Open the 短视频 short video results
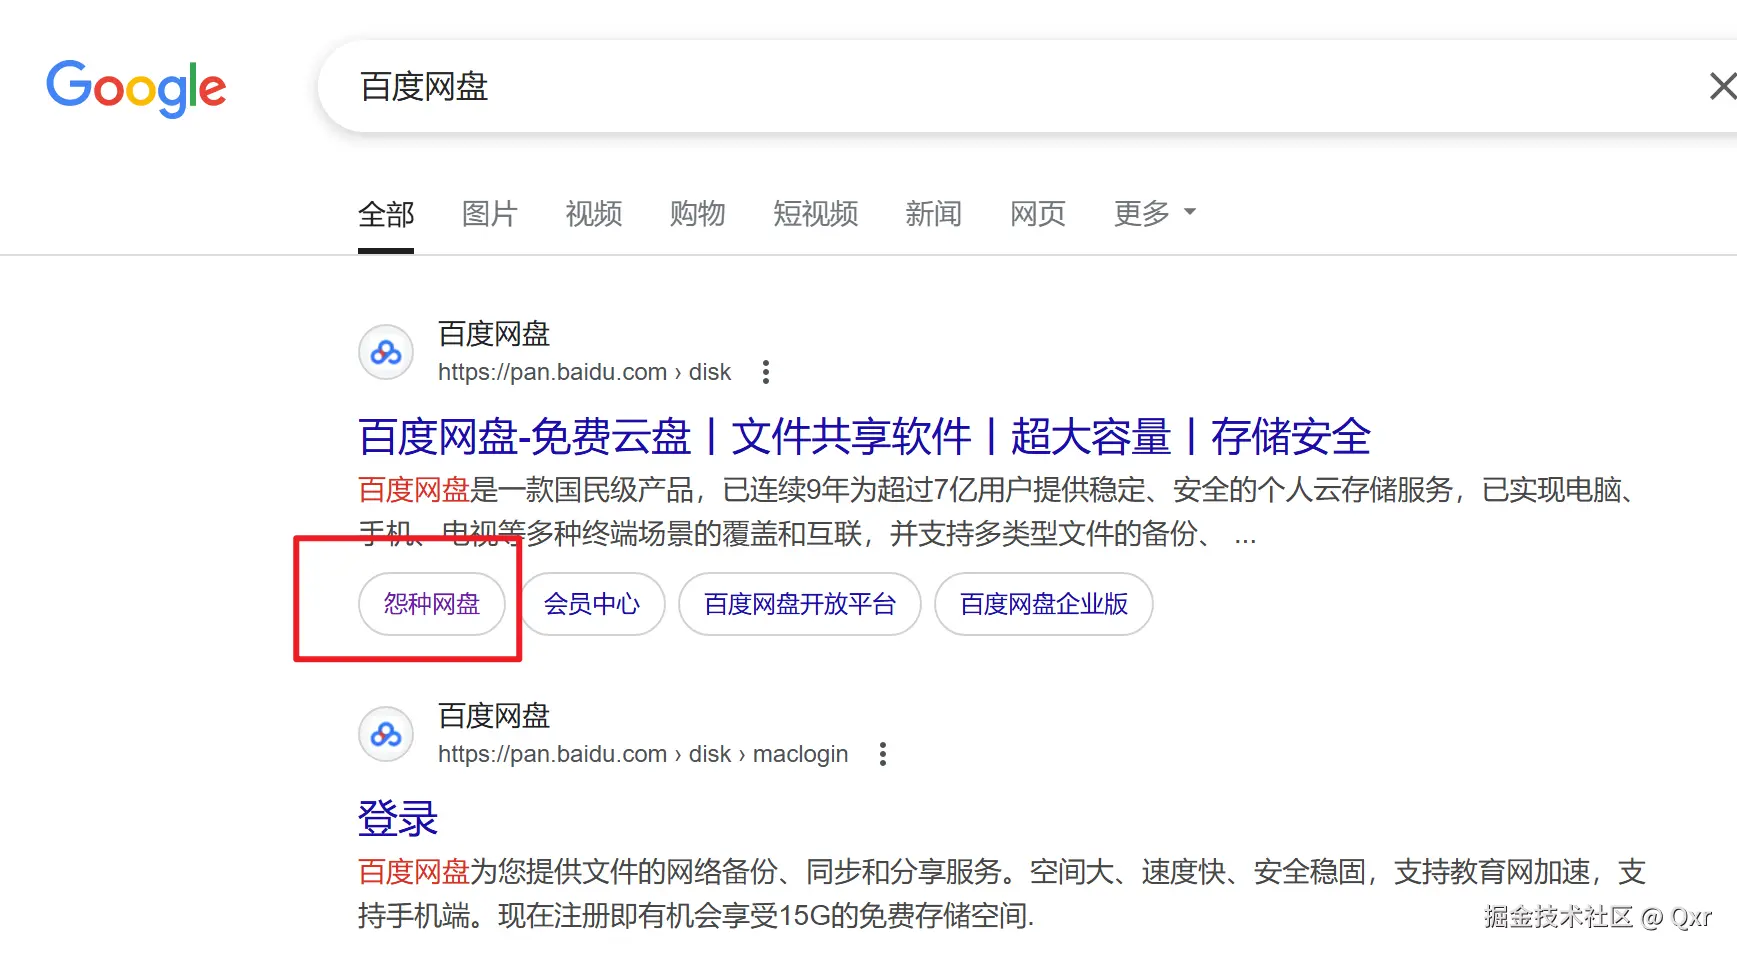The width and height of the screenshot is (1737, 956). 815,214
